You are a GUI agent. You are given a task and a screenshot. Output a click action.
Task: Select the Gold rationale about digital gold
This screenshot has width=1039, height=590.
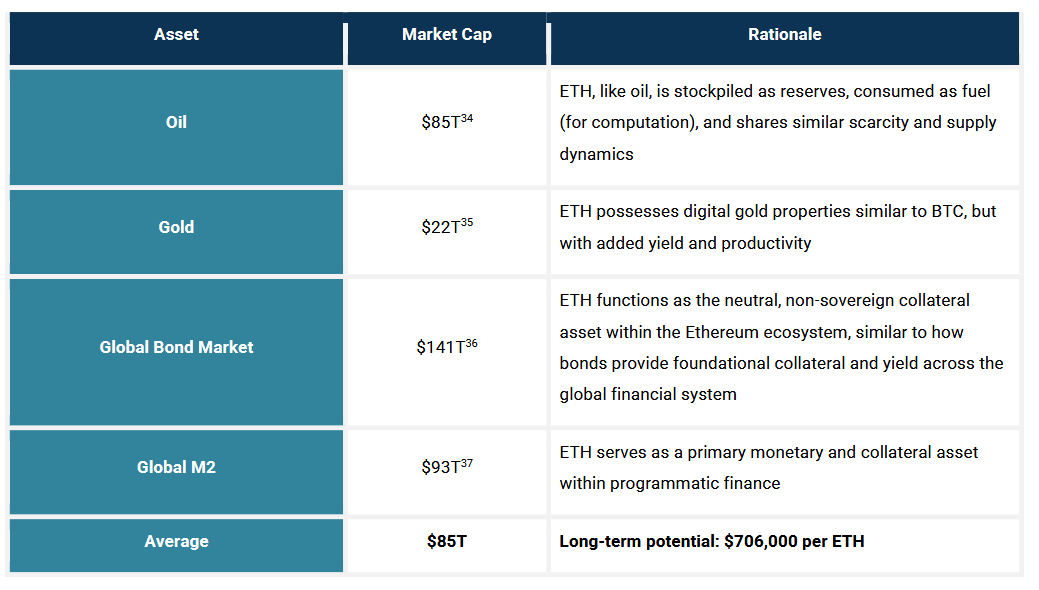pos(778,227)
